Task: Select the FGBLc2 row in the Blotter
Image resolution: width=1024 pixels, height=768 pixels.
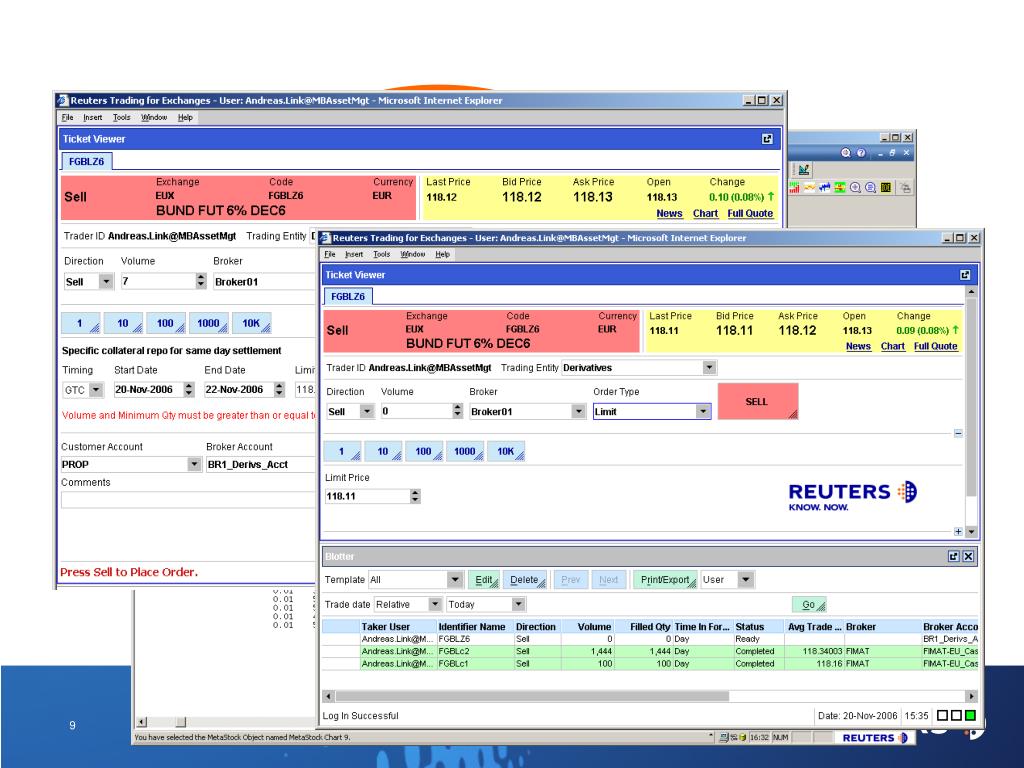Action: [x=650, y=651]
